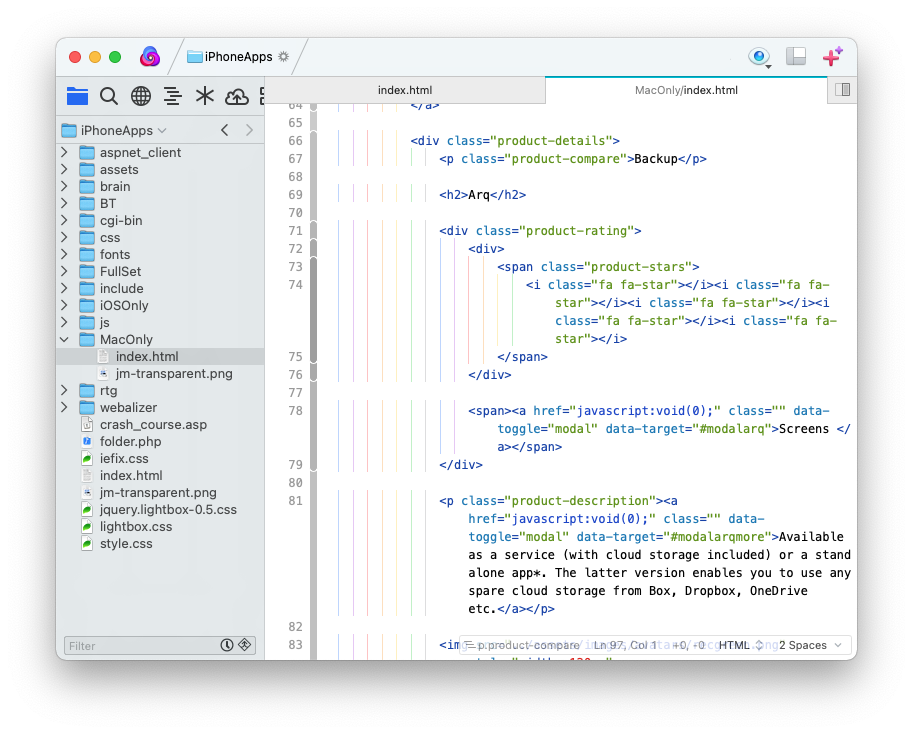The height and width of the screenshot is (734, 913).
Task: Select the iOSOnly folder
Action: click(160, 306)
